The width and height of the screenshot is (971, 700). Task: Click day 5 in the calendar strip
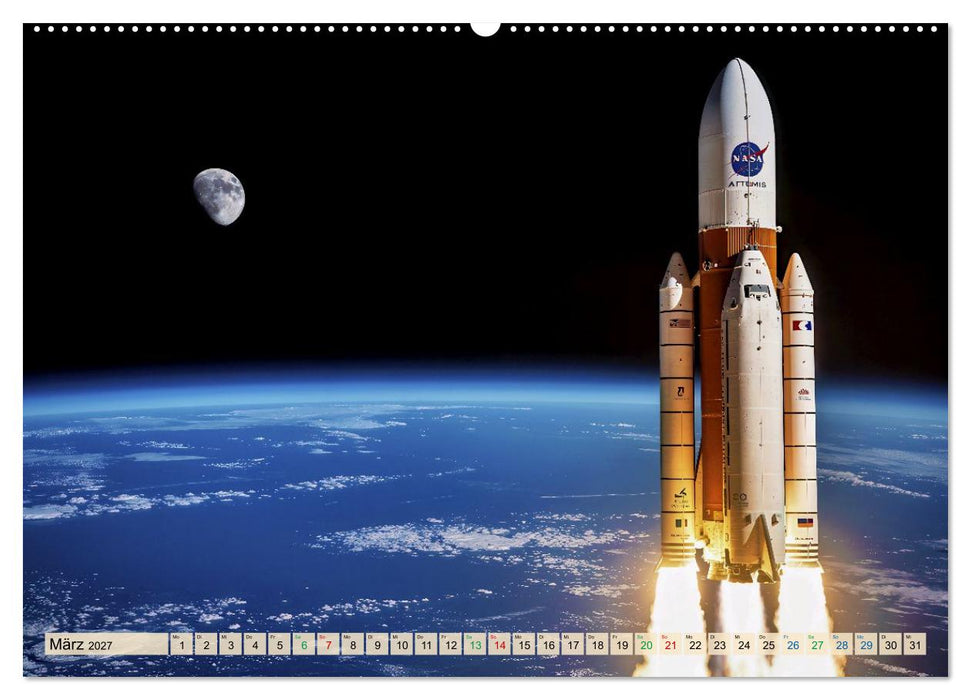click(x=279, y=644)
